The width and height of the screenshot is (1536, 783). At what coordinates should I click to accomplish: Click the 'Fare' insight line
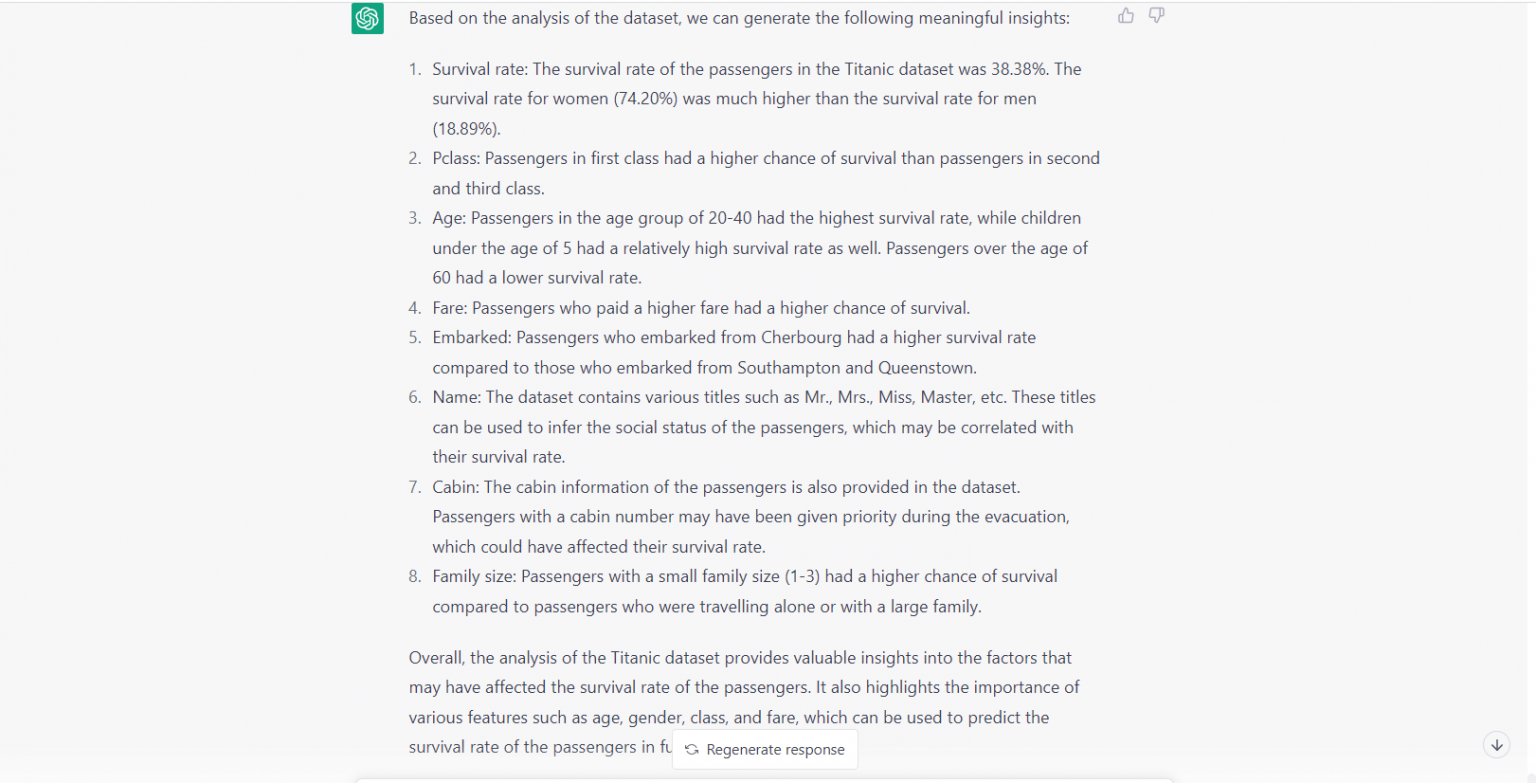tap(701, 307)
